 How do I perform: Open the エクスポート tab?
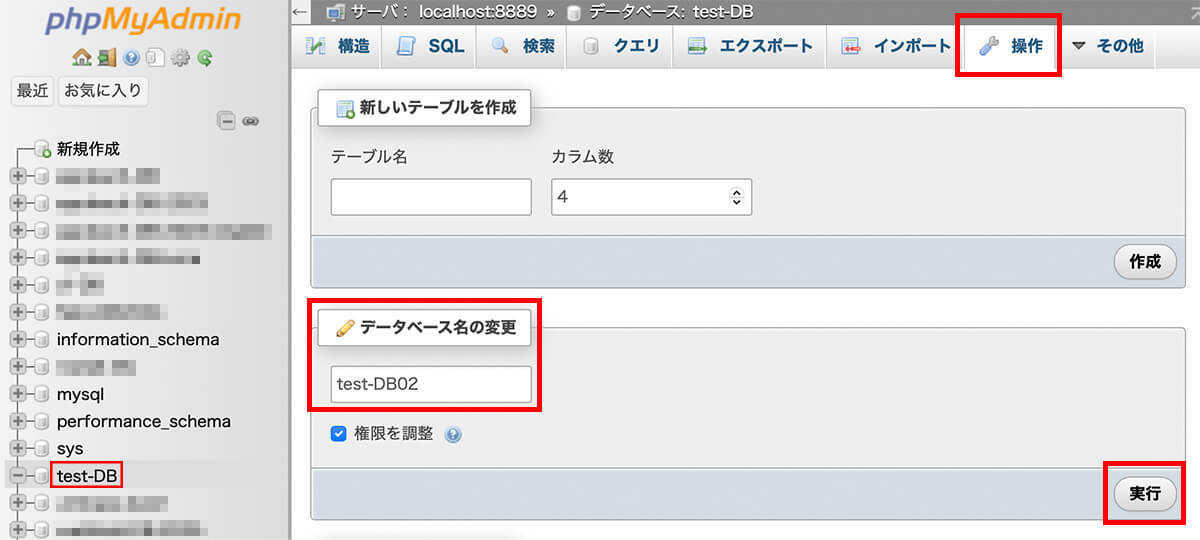751,46
